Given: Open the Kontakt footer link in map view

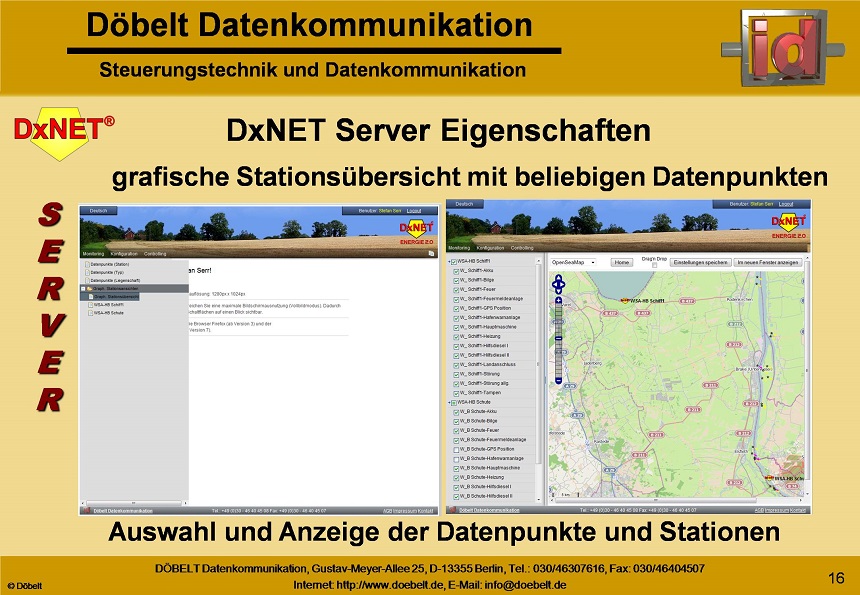Looking at the screenshot, I should pos(798,510).
